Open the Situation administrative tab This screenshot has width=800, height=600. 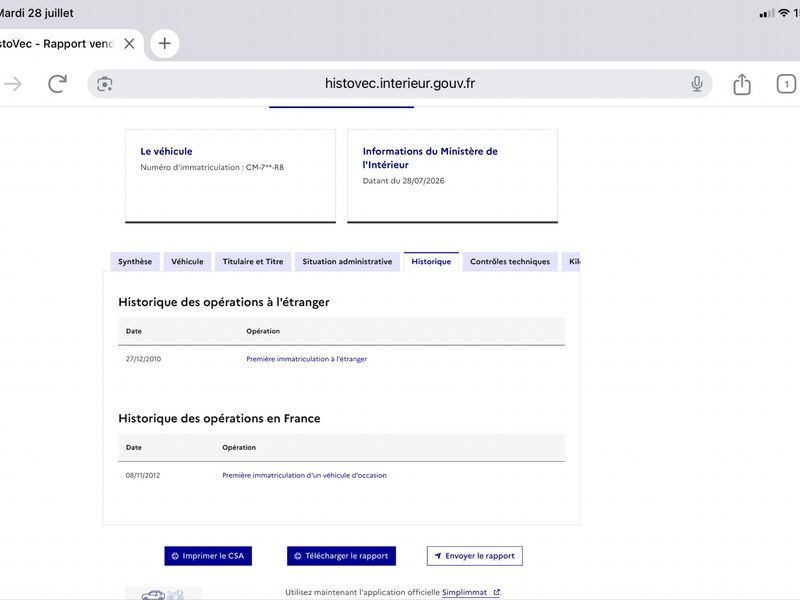pyautogui.click(x=347, y=262)
